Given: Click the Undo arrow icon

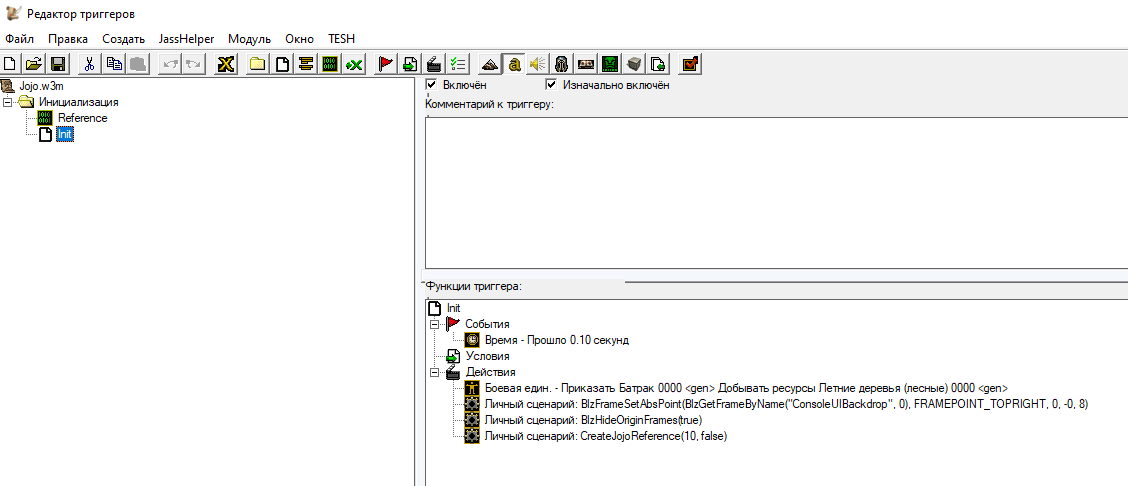Looking at the screenshot, I should [169, 64].
